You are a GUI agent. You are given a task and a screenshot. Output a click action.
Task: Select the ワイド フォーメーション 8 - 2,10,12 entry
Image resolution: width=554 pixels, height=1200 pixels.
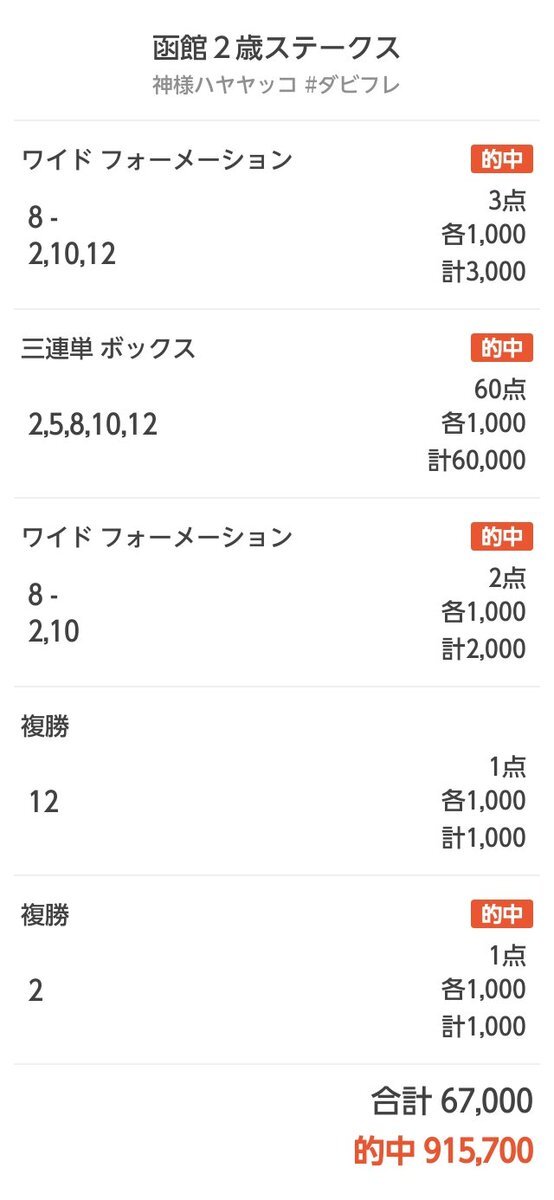coord(277,215)
